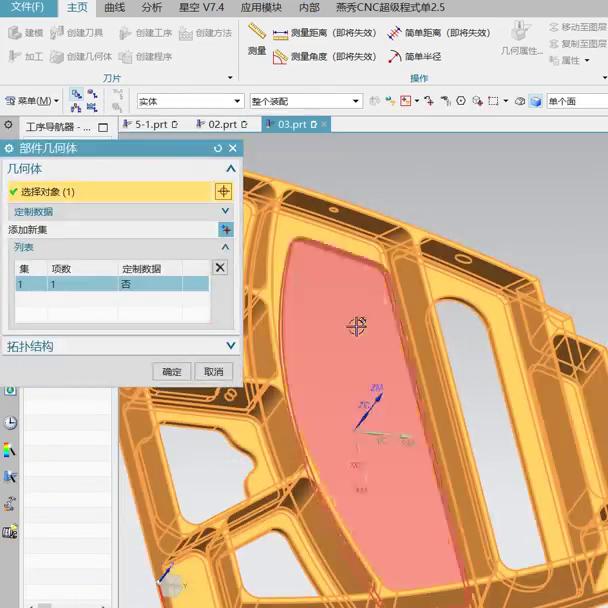This screenshot has width=608, height=608.
Task: Toggle the rectangle selection mode icon
Action: 493,101
